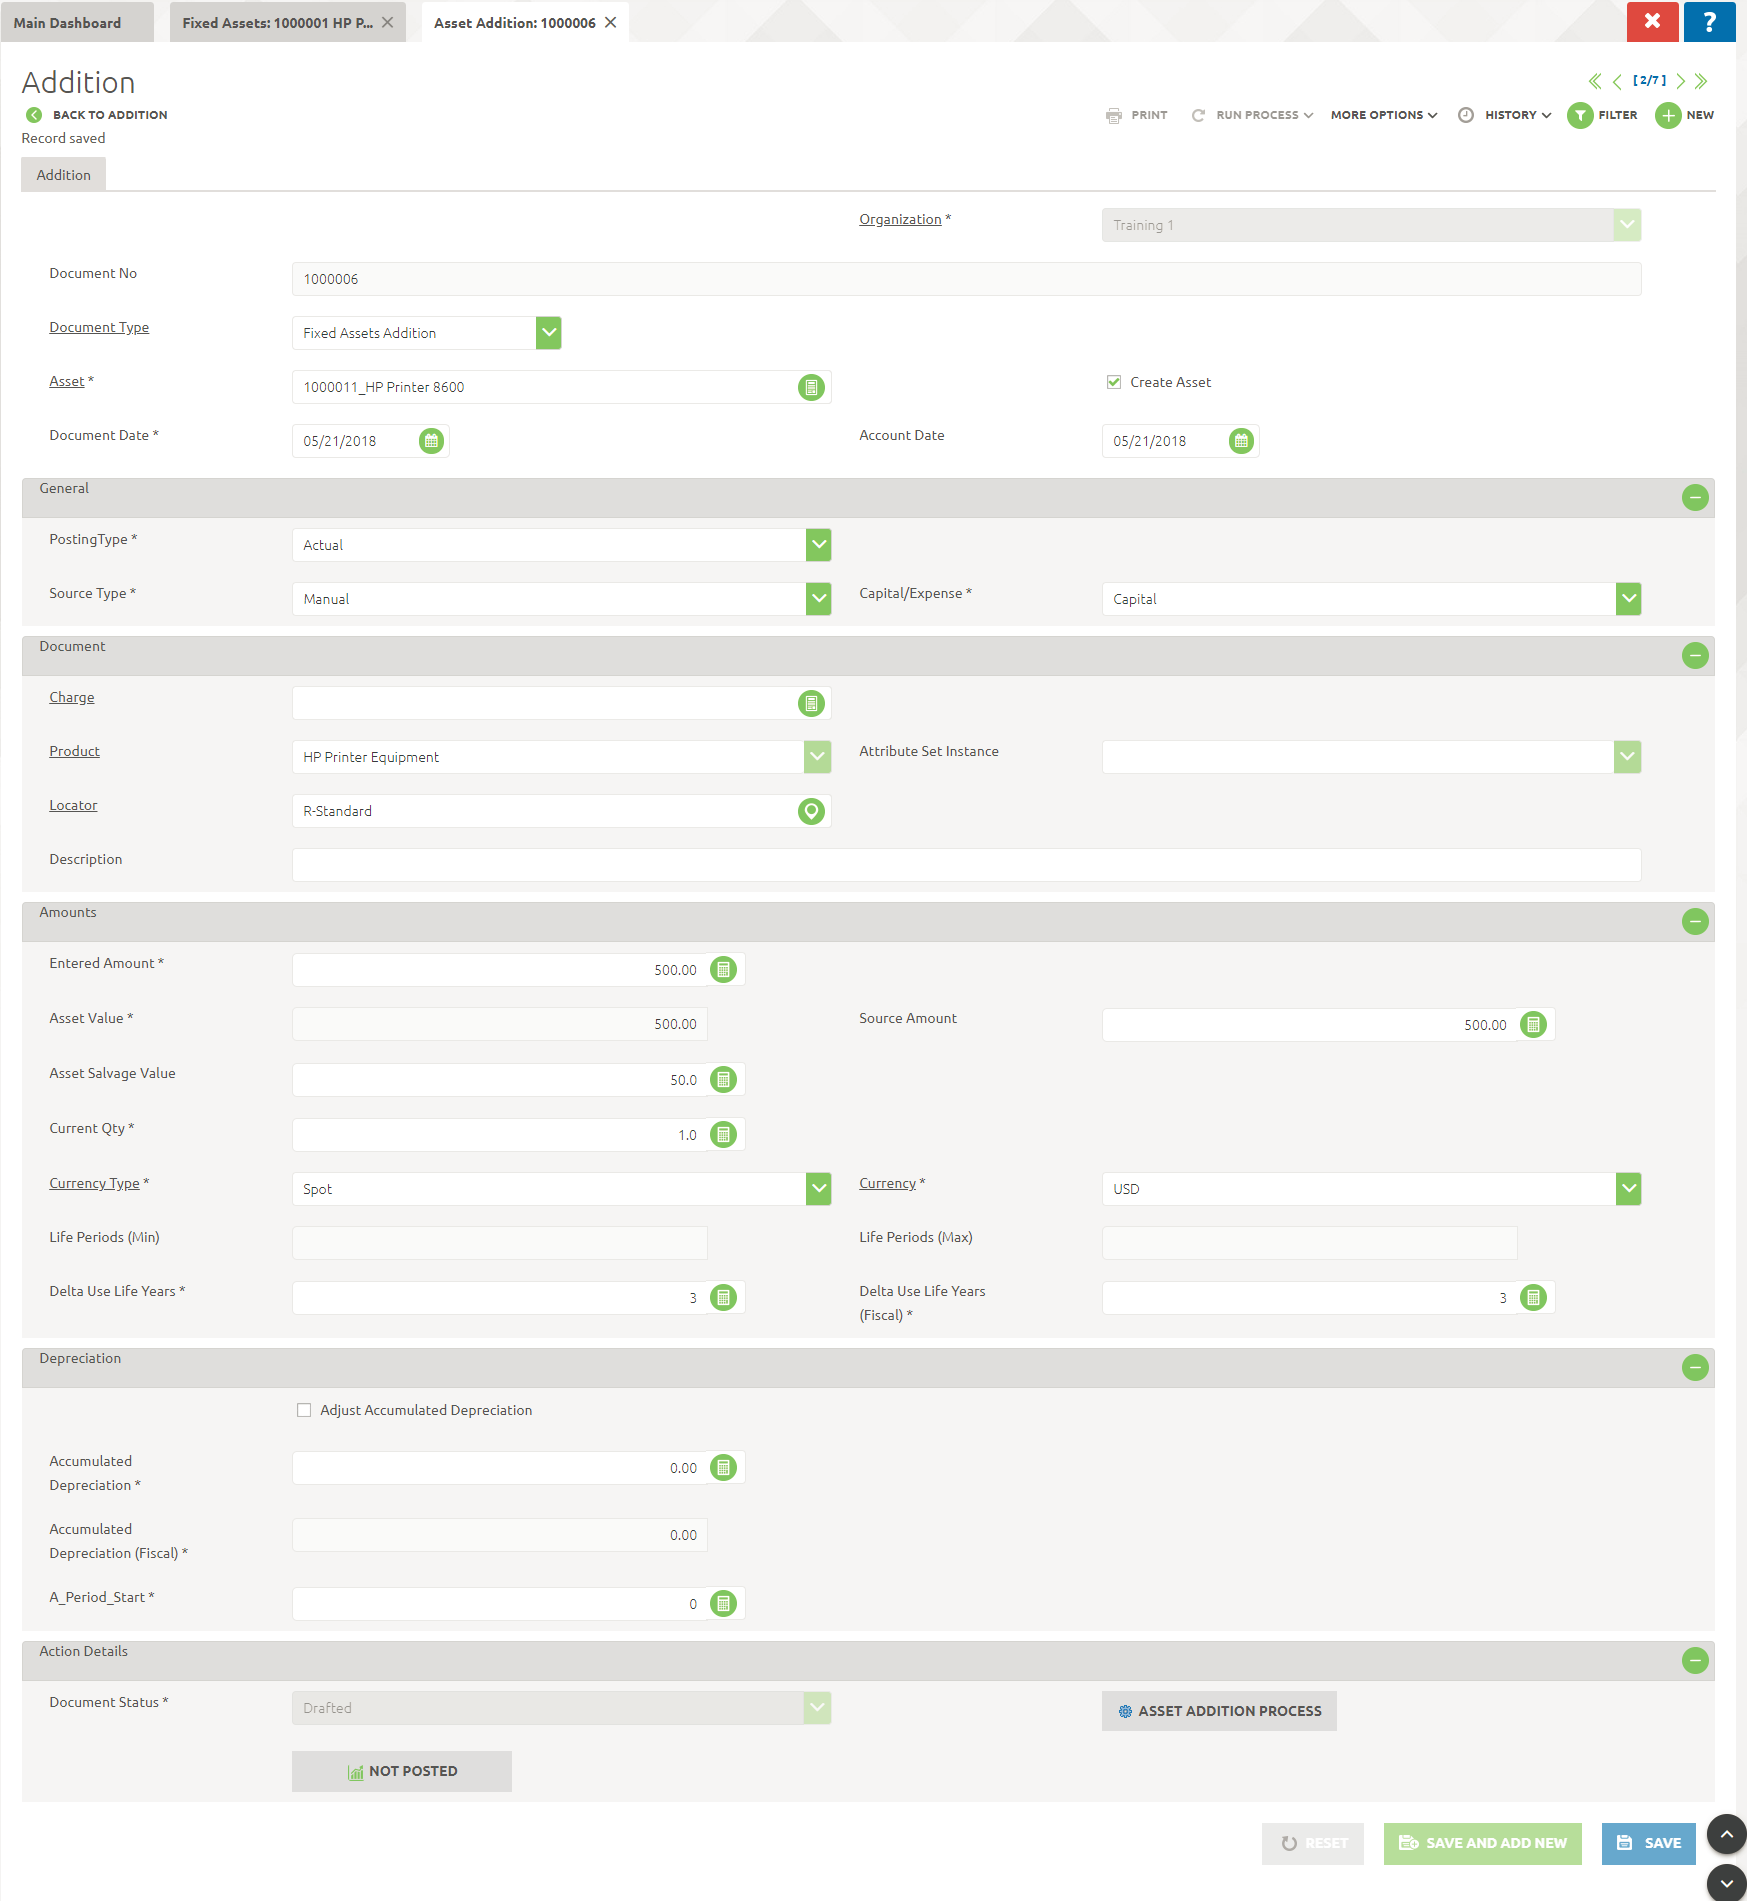Collapse the General section
The width and height of the screenshot is (1747, 1901).
1694,497
